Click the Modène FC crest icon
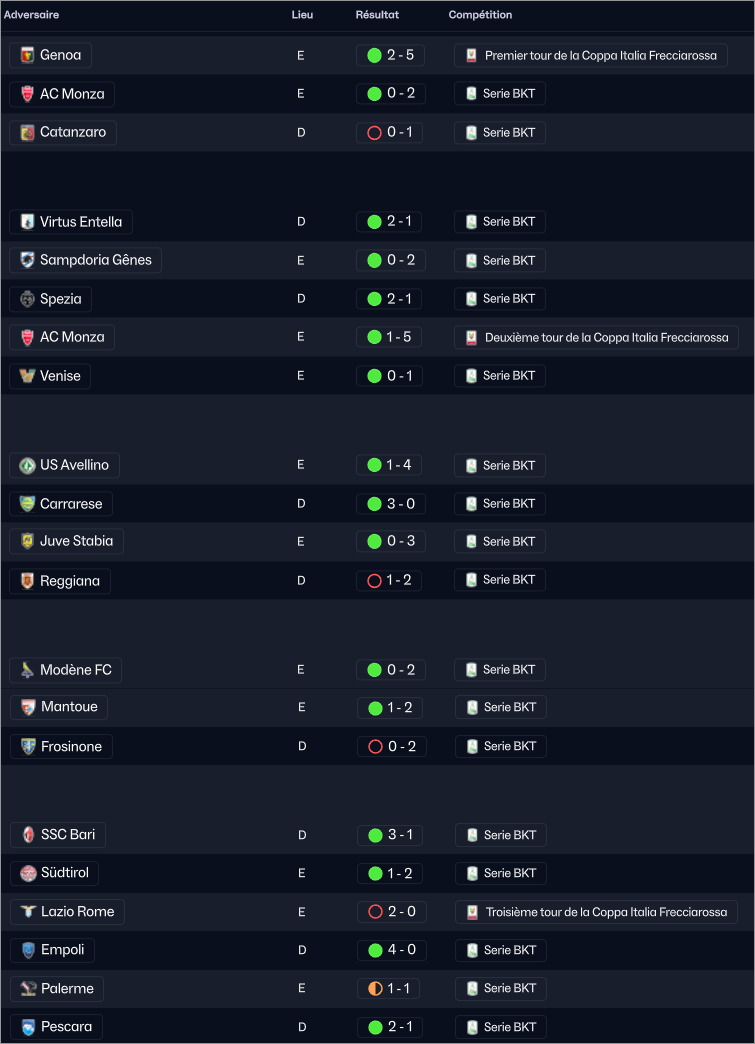Screen dimensions: 755x1044 point(27,670)
